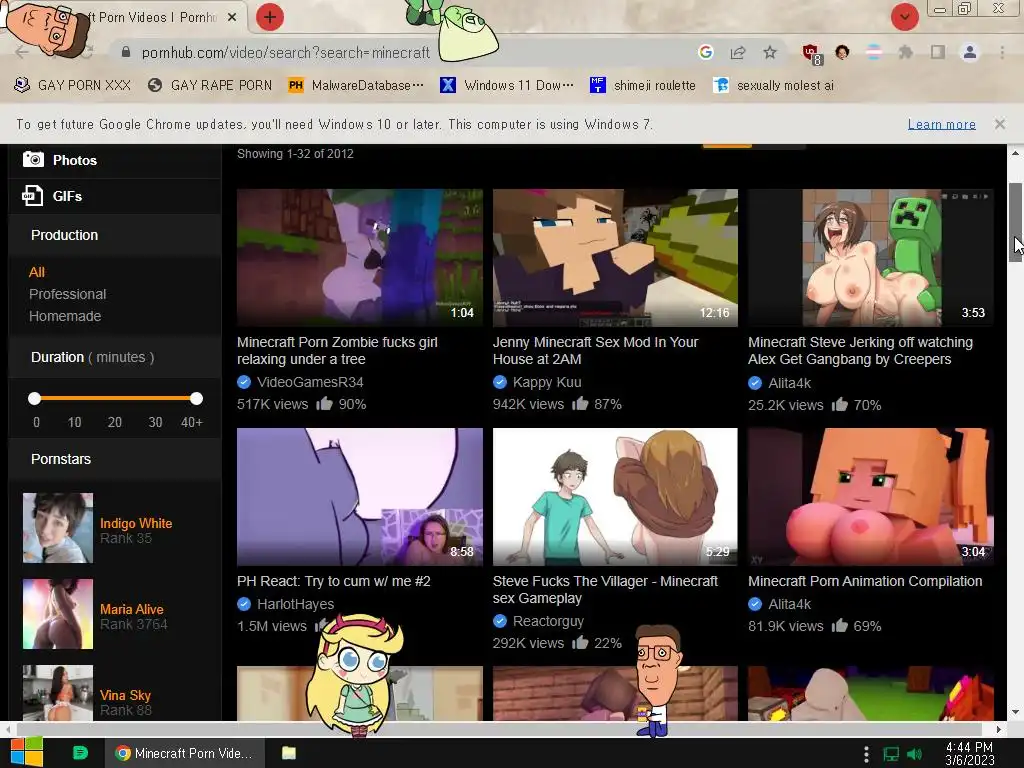Go back using the browser back arrow

tap(21, 52)
